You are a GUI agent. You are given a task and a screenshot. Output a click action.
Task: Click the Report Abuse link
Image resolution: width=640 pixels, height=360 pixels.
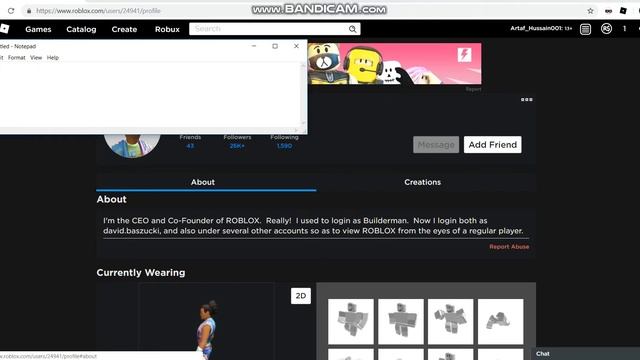[x=509, y=247]
